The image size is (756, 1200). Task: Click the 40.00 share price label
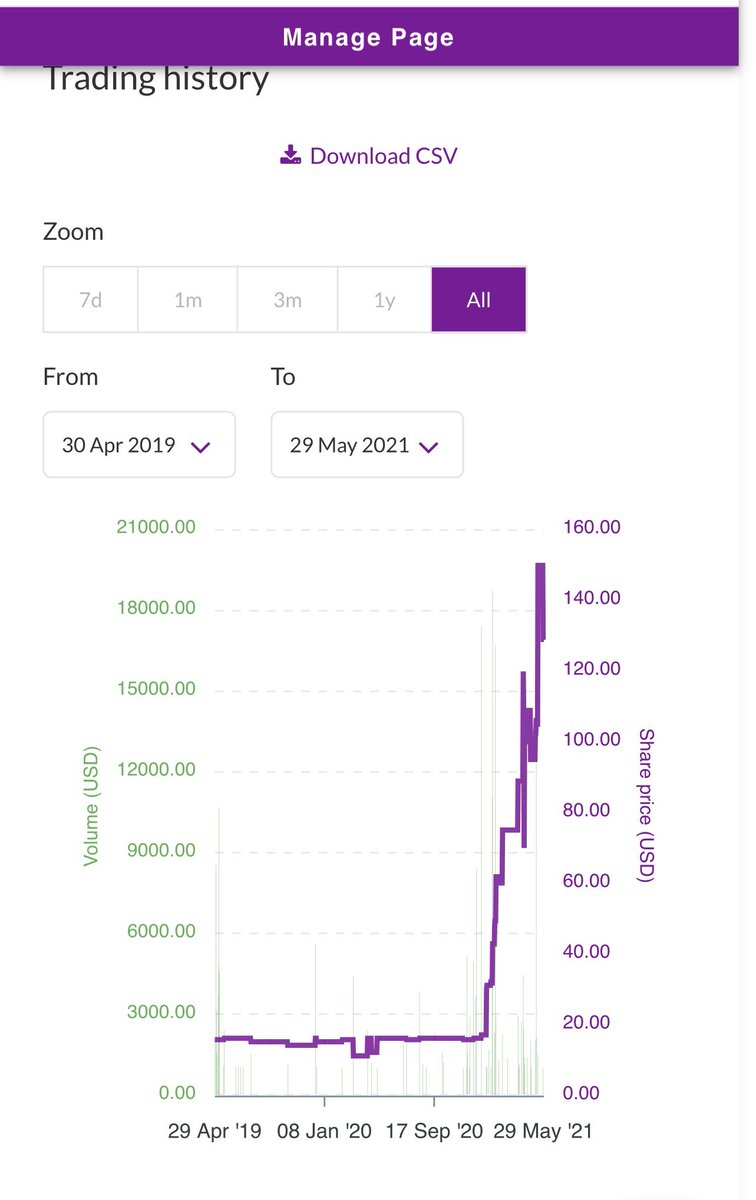tap(586, 952)
